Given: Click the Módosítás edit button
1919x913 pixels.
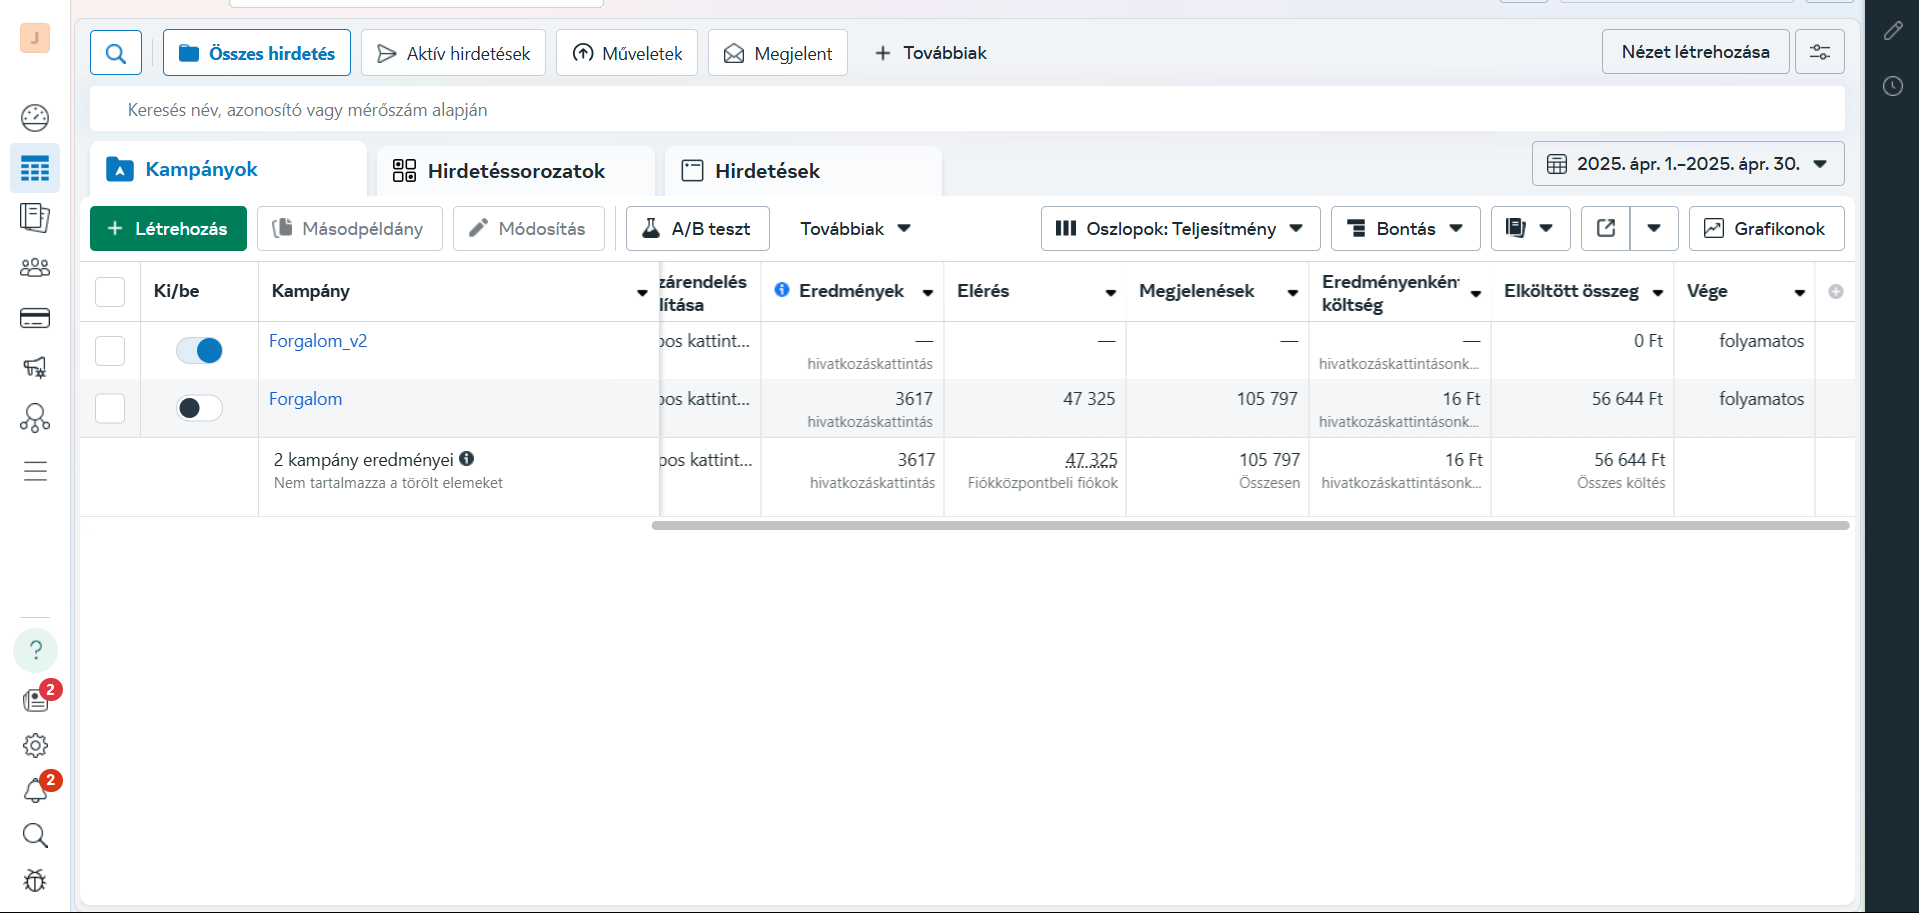Looking at the screenshot, I should pyautogui.click(x=528, y=228).
